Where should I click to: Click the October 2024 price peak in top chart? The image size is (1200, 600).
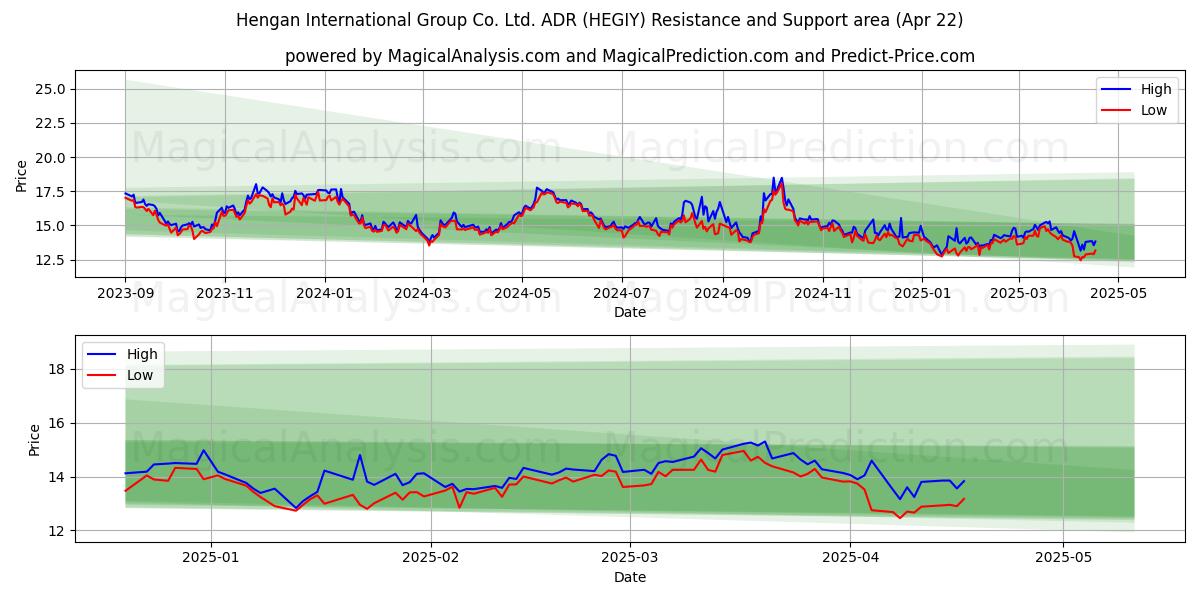(777, 182)
